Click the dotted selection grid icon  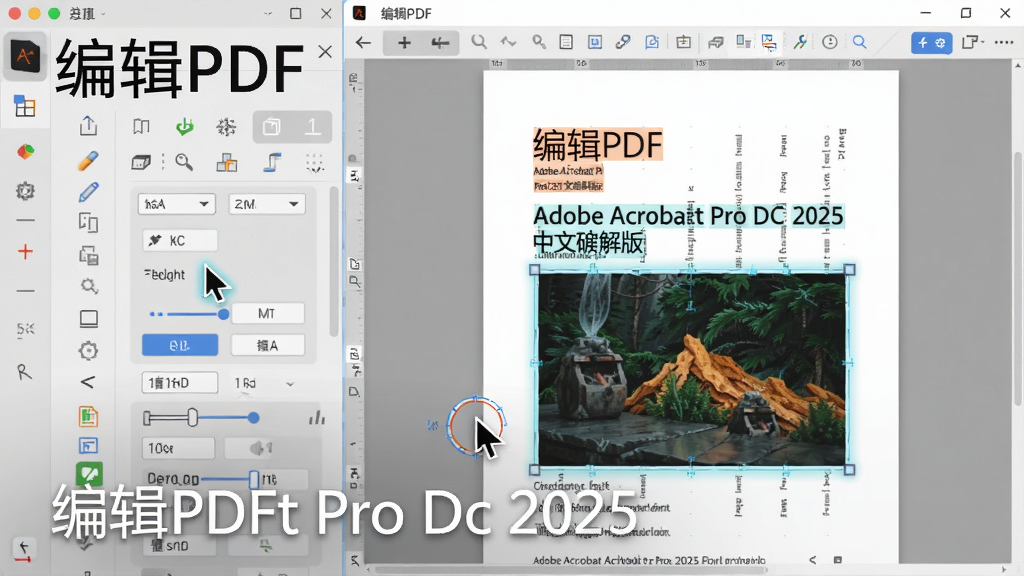click(x=315, y=163)
